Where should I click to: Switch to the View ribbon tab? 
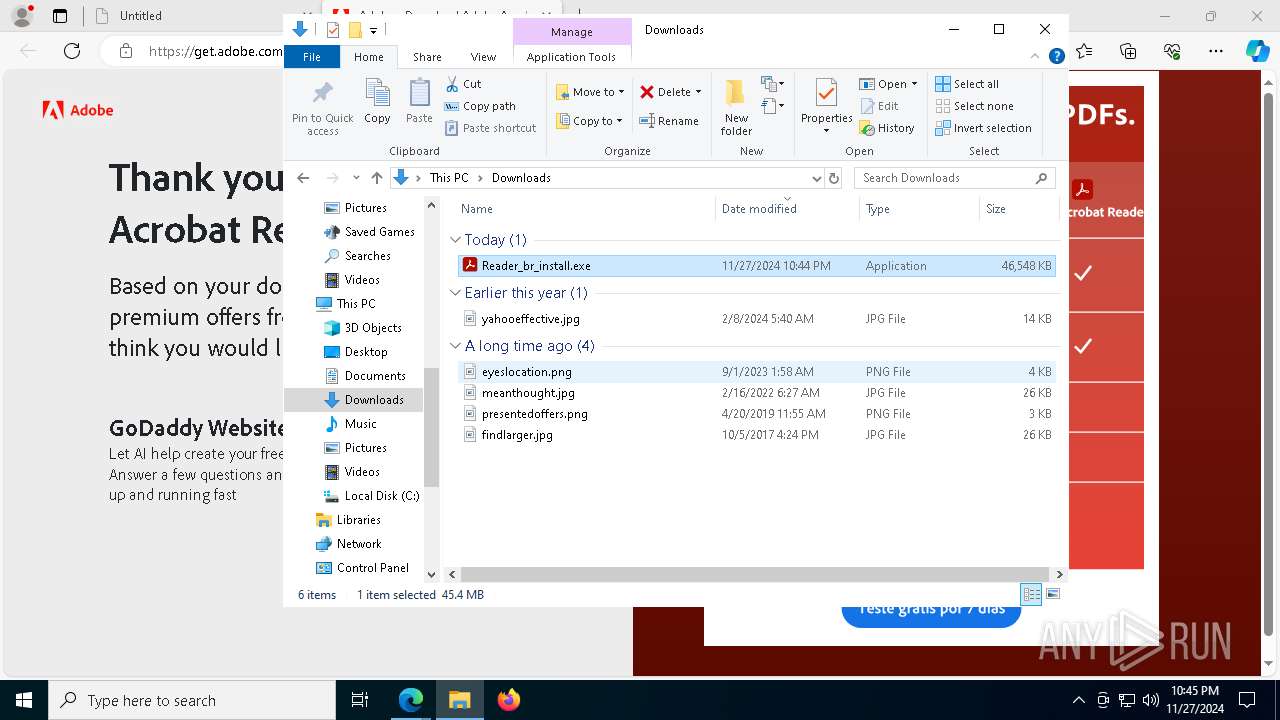pos(483,57)
